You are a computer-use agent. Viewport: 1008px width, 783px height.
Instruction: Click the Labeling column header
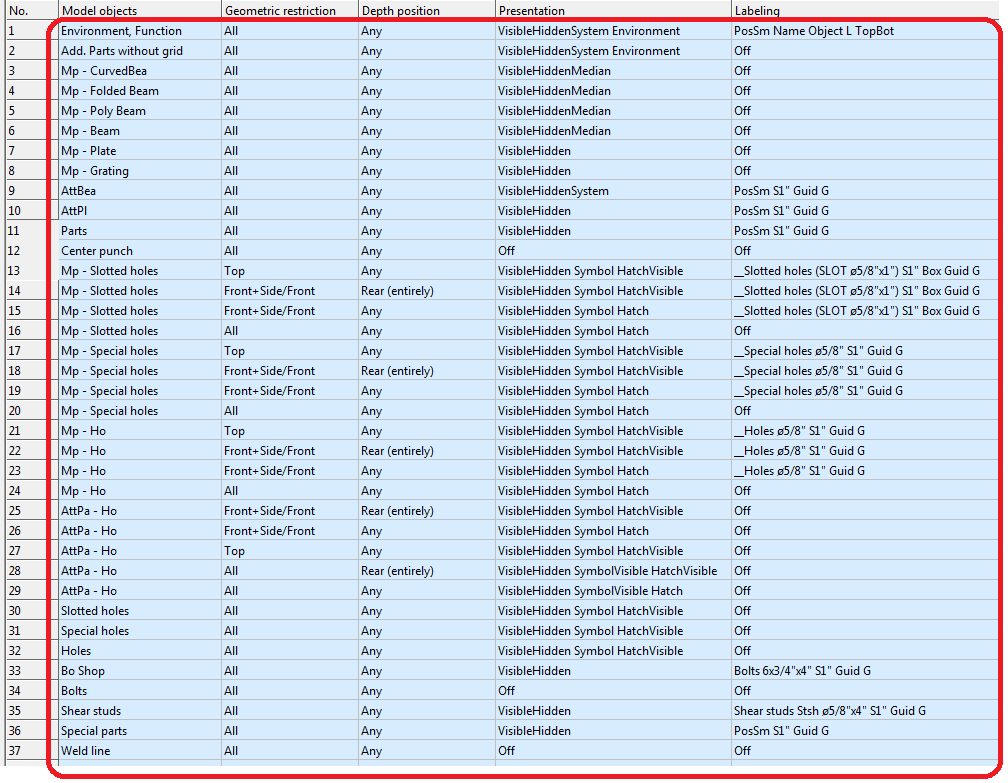[x=867, y=10]
